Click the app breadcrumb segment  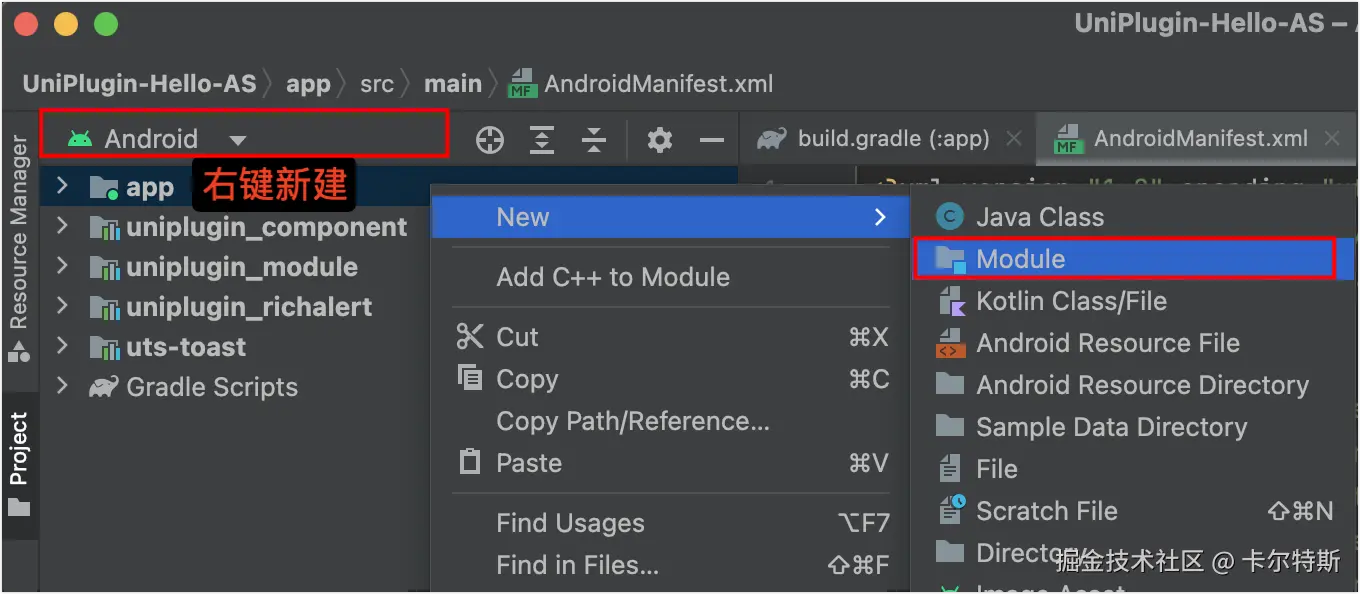point(308,84)
